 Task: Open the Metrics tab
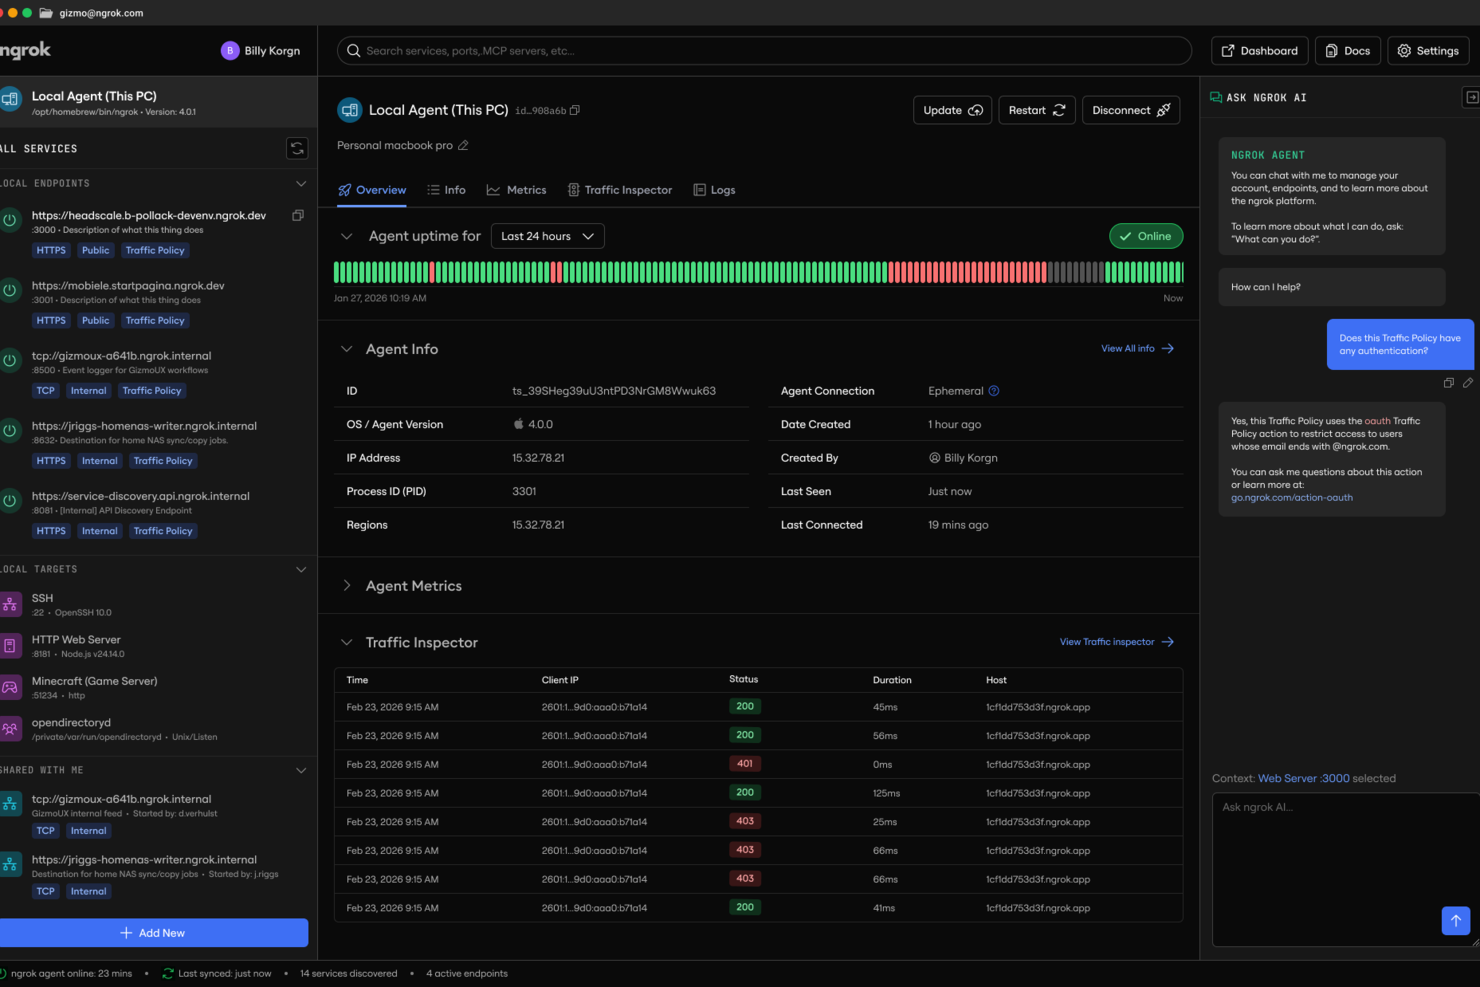(x=516, y=190)
